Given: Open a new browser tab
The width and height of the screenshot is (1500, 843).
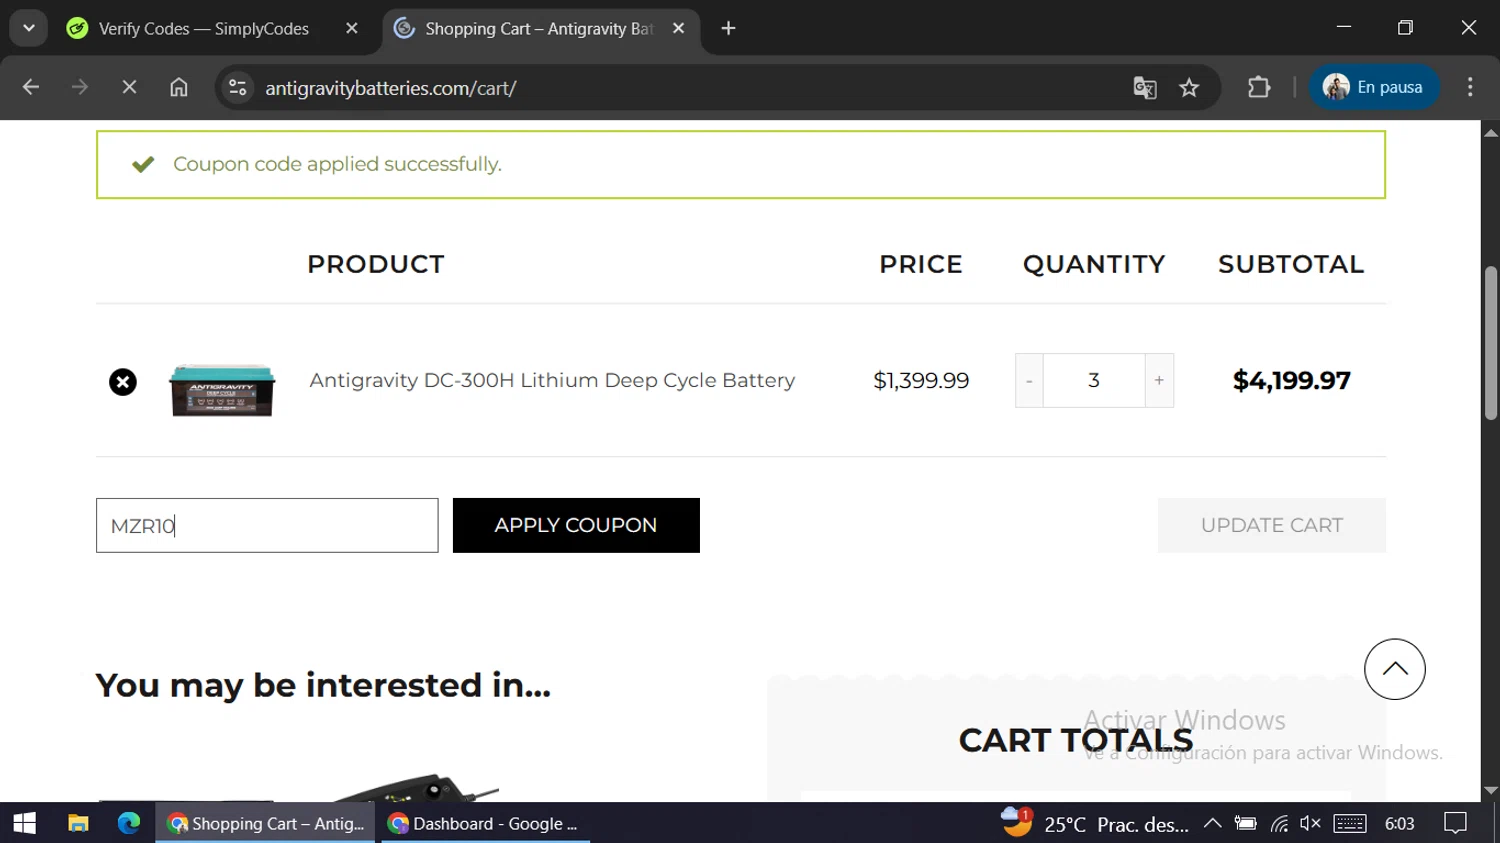Looking at the screenshot, I should pos(728,29).
